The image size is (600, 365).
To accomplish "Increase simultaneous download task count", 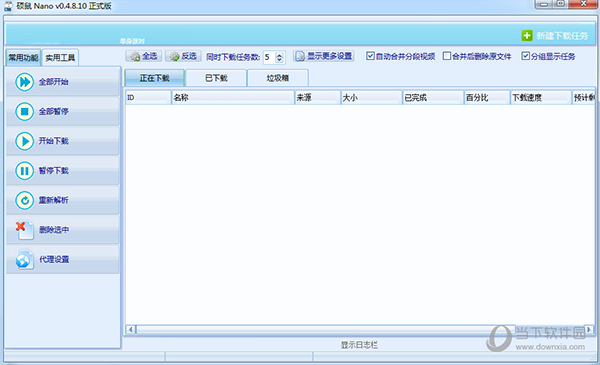I will (279, 55).
